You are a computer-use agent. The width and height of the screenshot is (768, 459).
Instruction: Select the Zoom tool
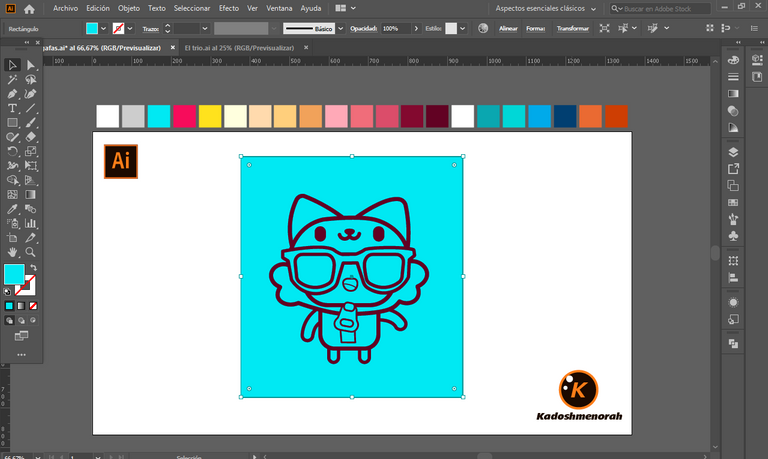pos(30,252)
